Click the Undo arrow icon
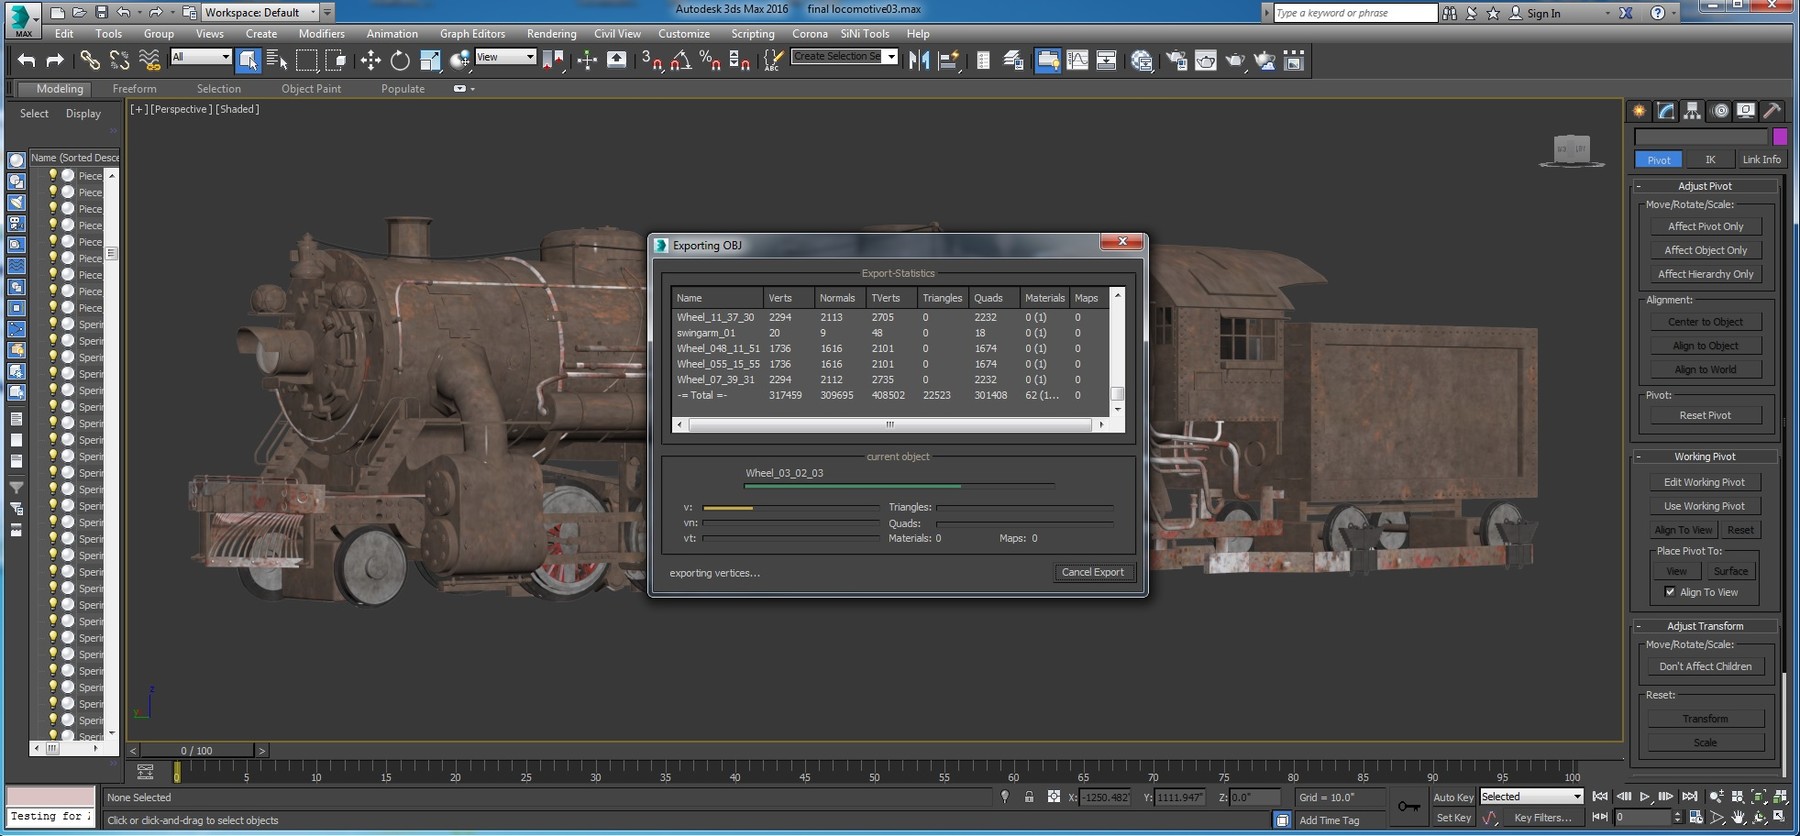This screenshot has height=836, width=1800. pyautogui.click(x=26, y=61)
